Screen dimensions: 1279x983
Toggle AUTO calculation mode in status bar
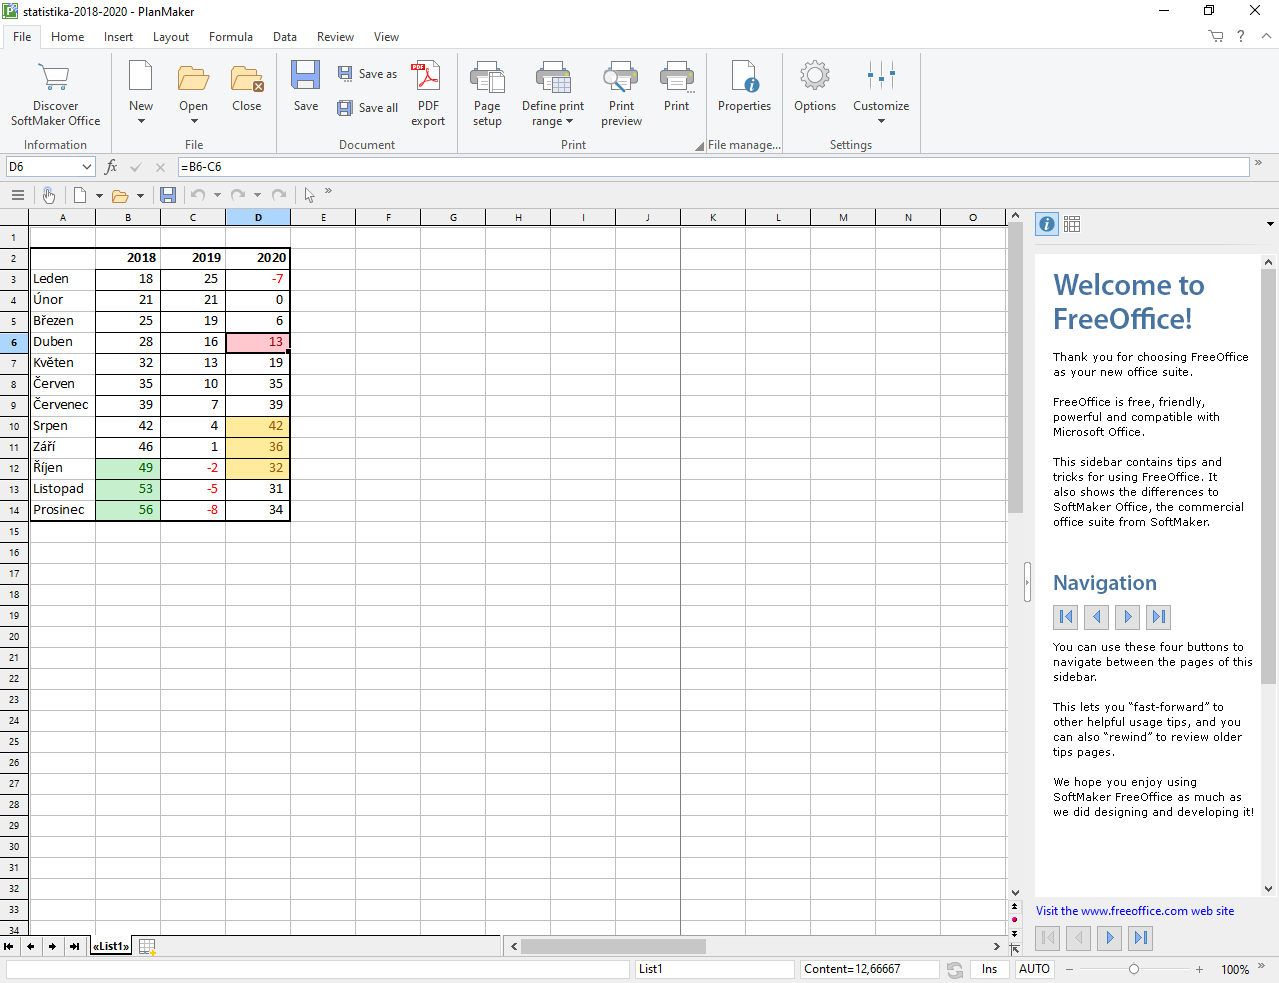pos(1034,969)
